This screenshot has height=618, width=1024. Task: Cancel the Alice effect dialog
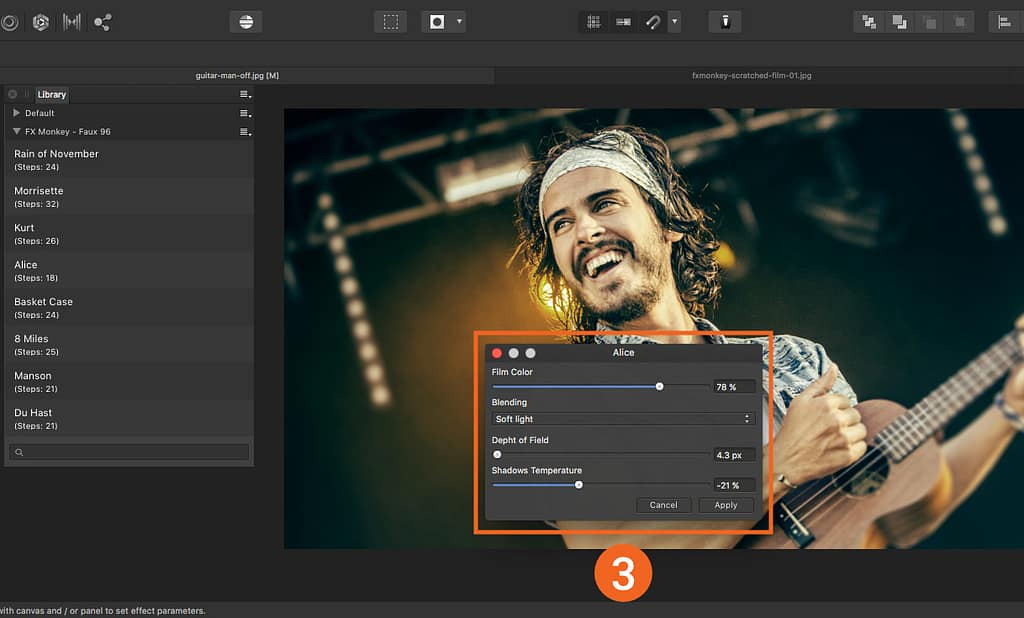(663, 505)
